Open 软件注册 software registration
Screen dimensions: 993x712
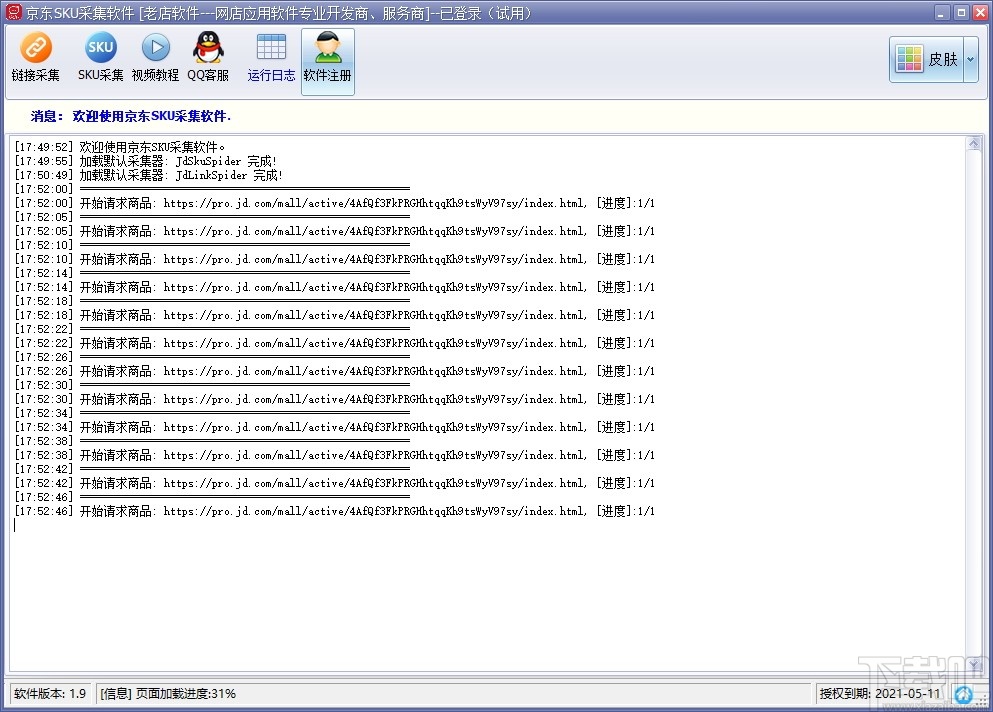coord(327,61)
